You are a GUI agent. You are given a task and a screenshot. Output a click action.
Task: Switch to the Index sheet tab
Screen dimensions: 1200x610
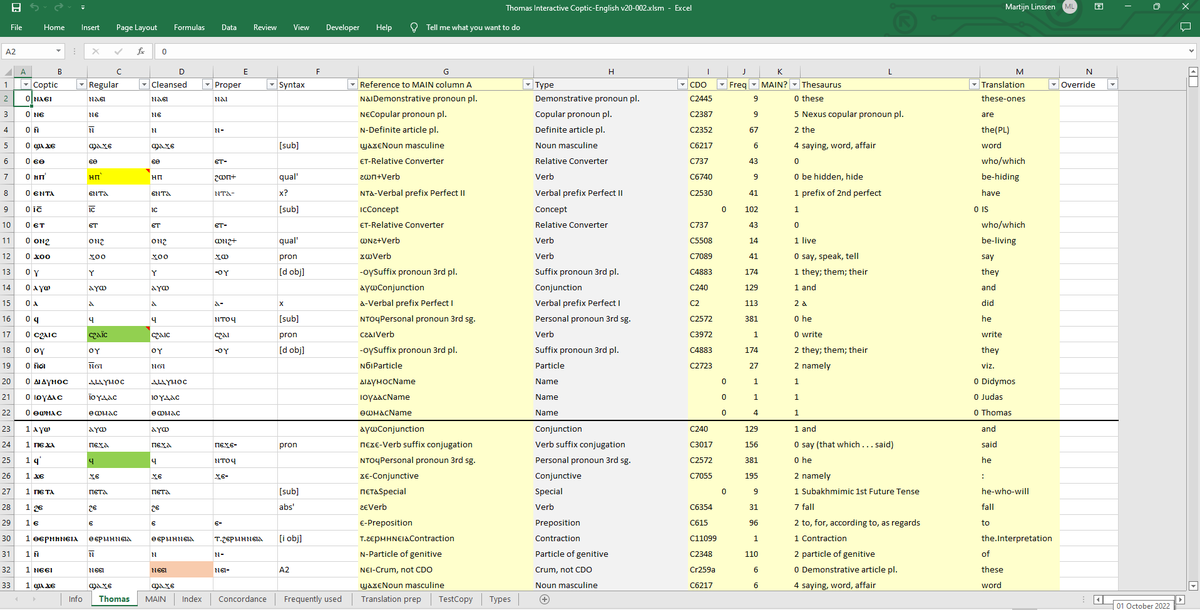[x=192, y=599]
